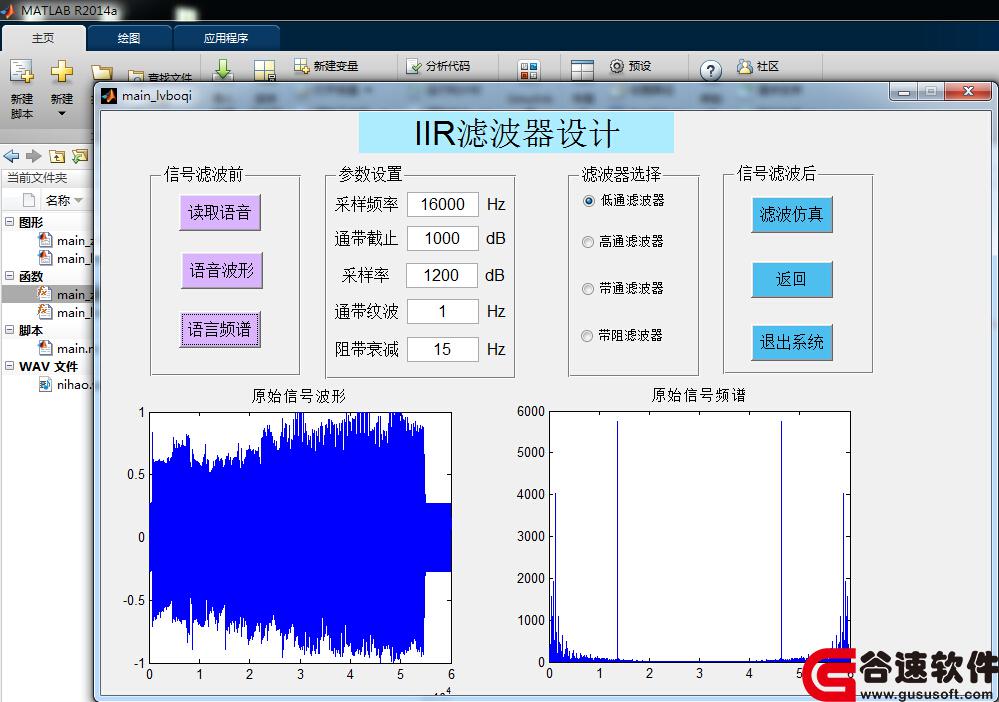Viewport: 999px width, 702px height.
Task: Switch to the 绘图 tab
Action: 129,38
